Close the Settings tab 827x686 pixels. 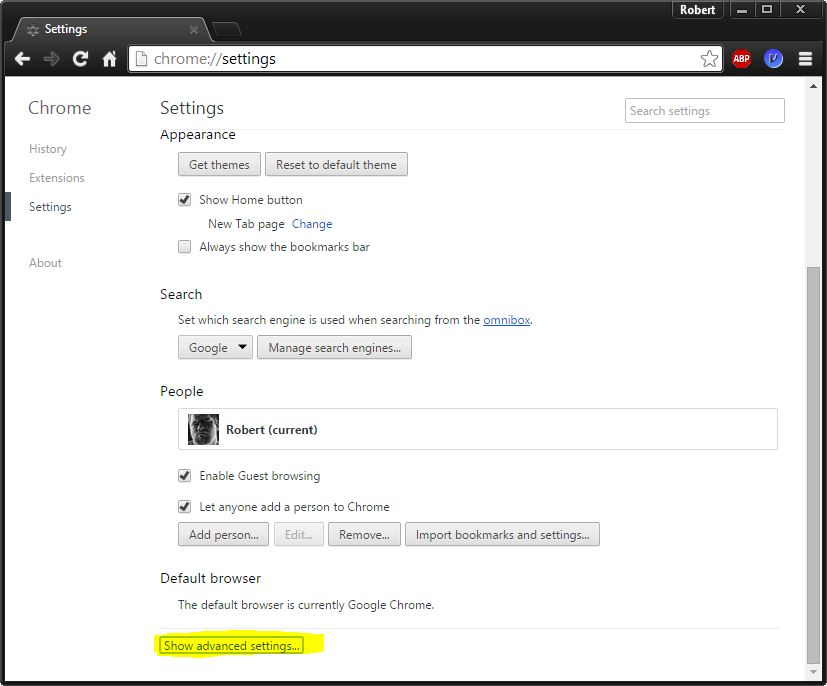(x=194, y=30)
